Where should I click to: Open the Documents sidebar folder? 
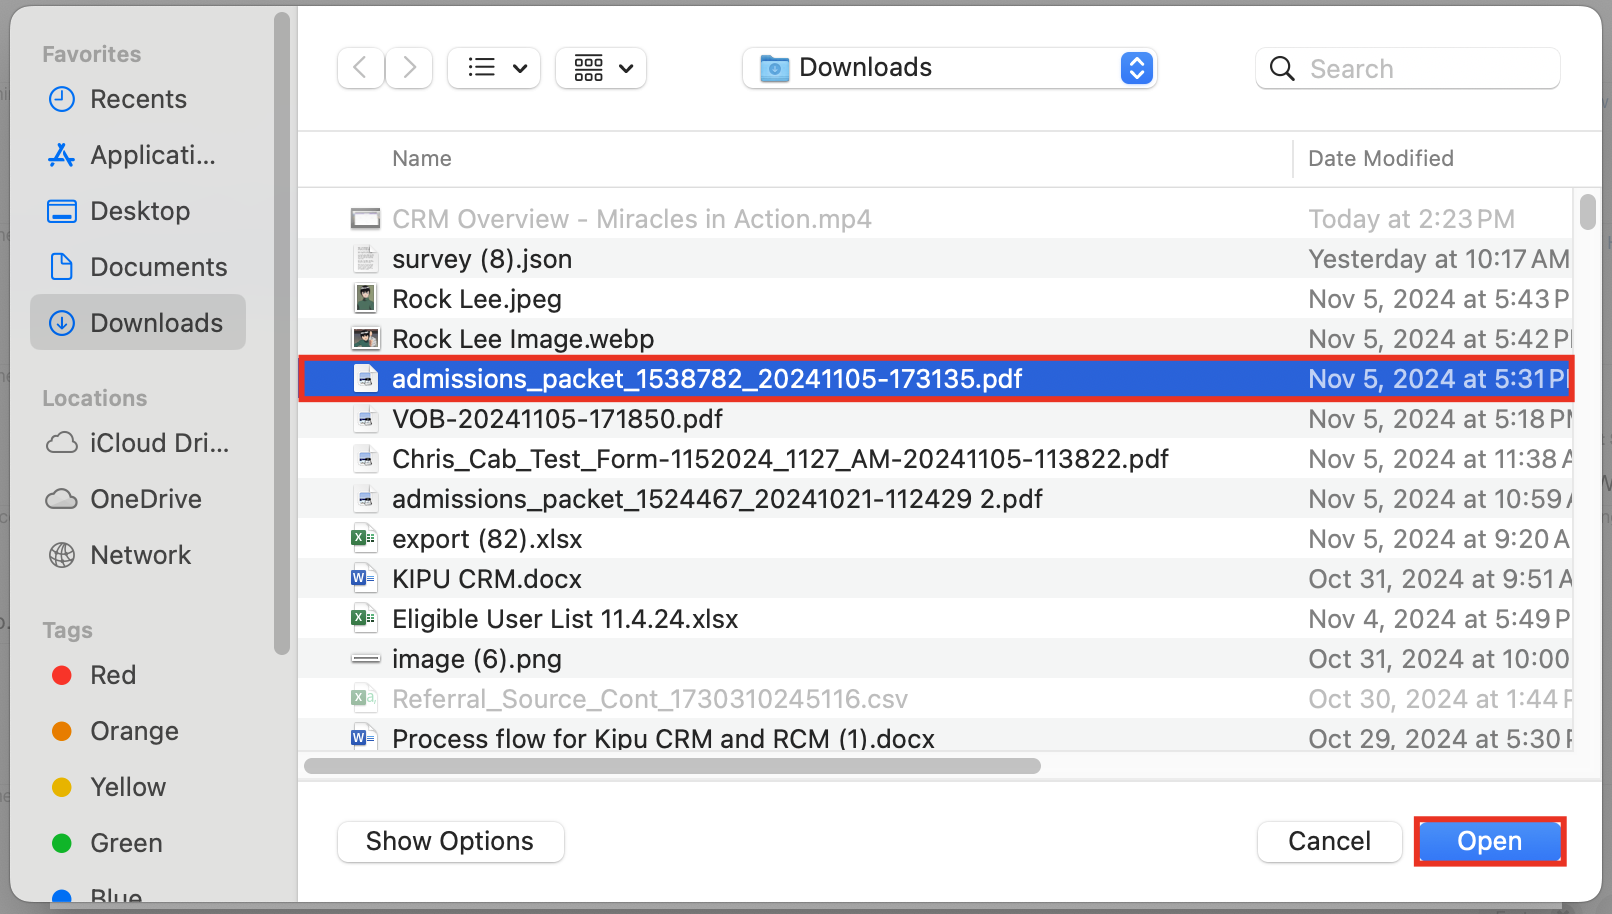coord(158,267)
